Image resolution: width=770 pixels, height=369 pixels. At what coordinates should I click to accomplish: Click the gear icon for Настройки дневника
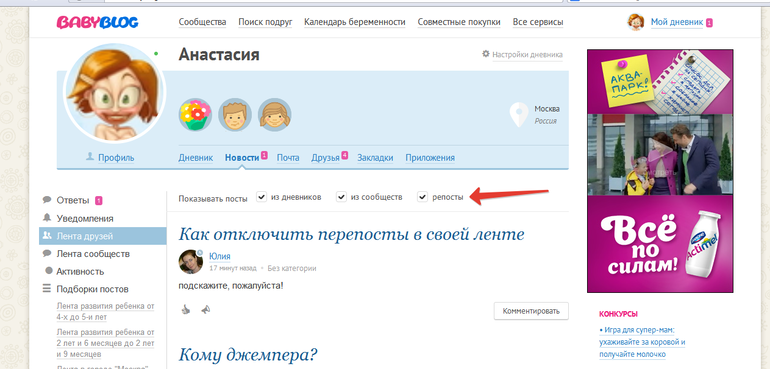coord(486,54)
